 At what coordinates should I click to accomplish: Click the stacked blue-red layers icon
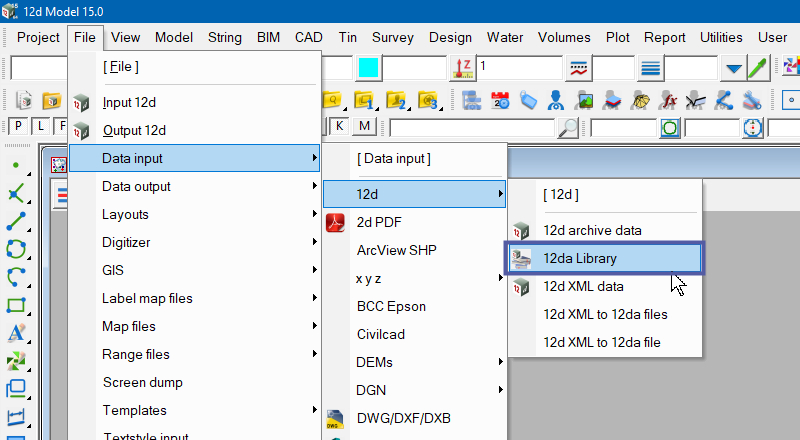pyautogui.click(x=612, y=100)
